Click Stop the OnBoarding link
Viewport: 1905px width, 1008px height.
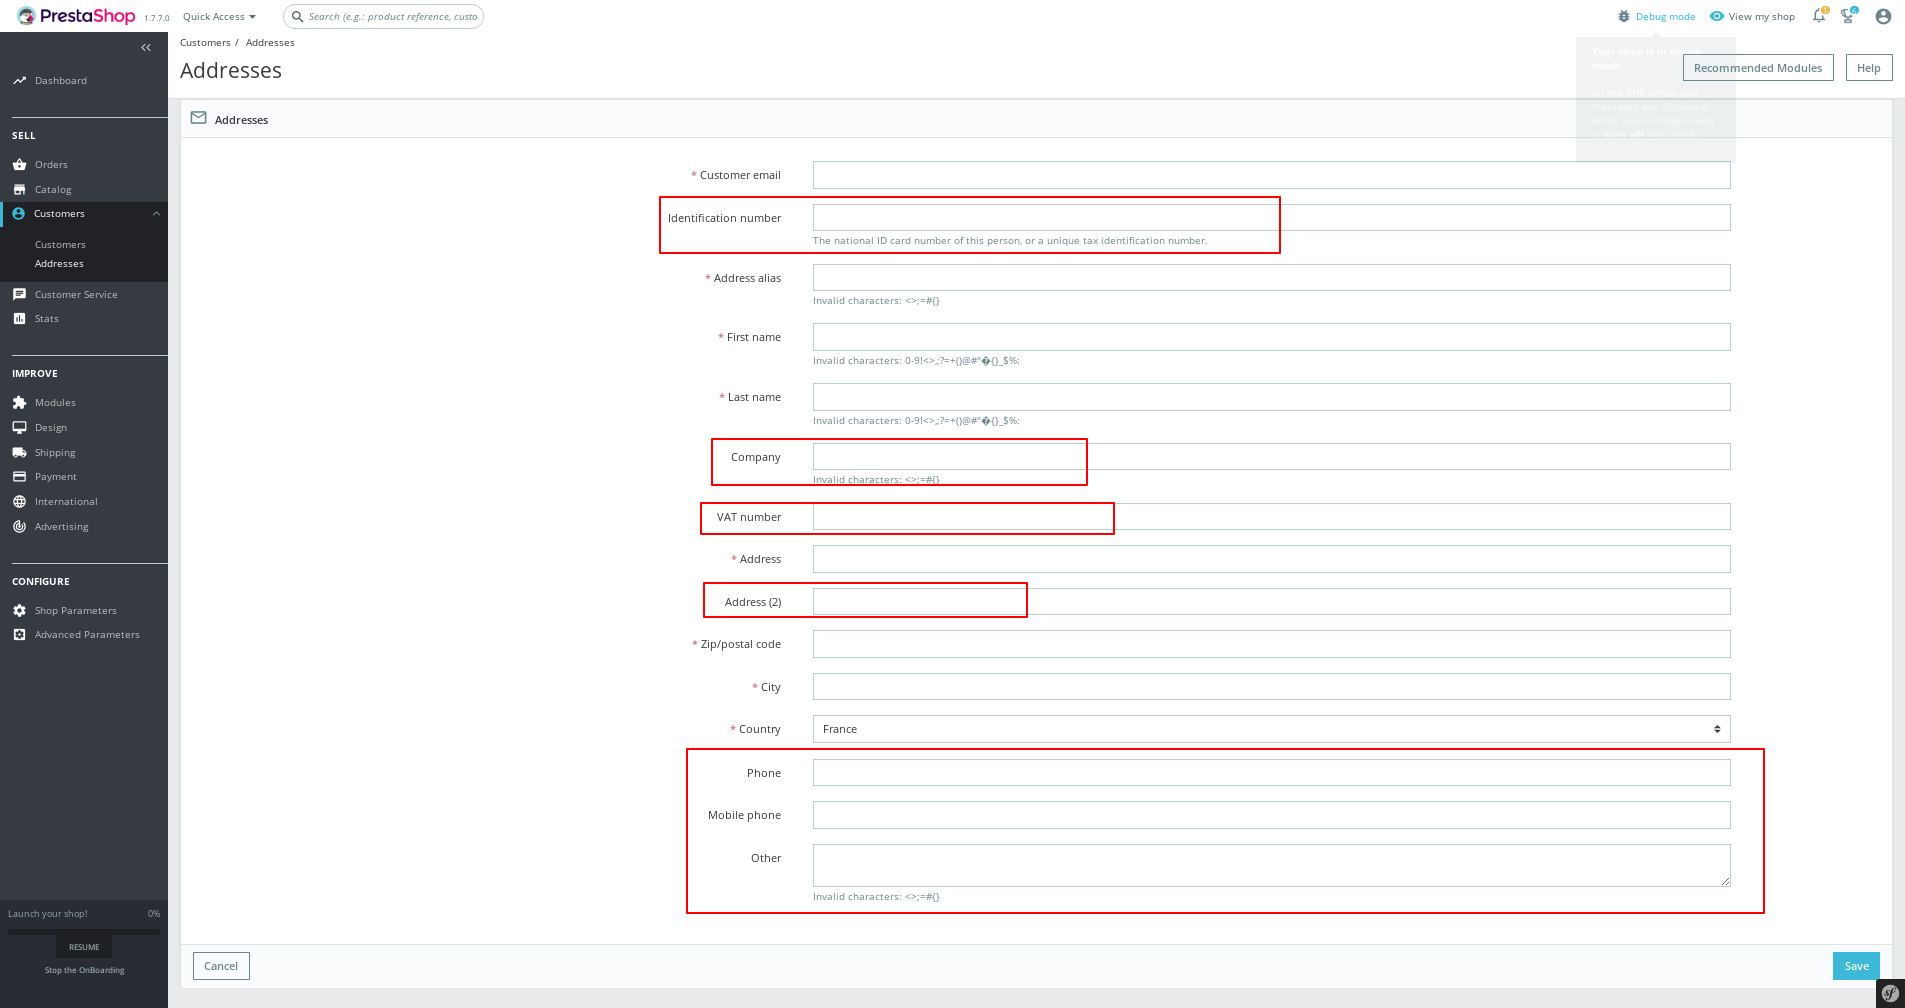coord(85,970)
